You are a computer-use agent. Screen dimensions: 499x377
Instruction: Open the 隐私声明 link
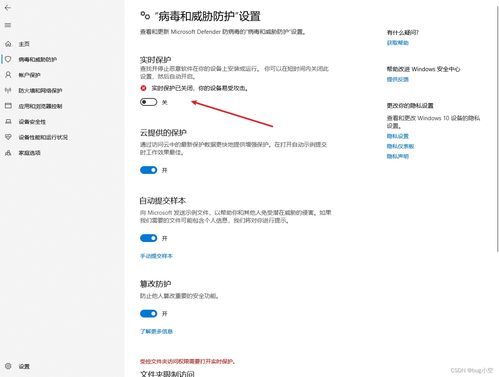click(397, 156)
